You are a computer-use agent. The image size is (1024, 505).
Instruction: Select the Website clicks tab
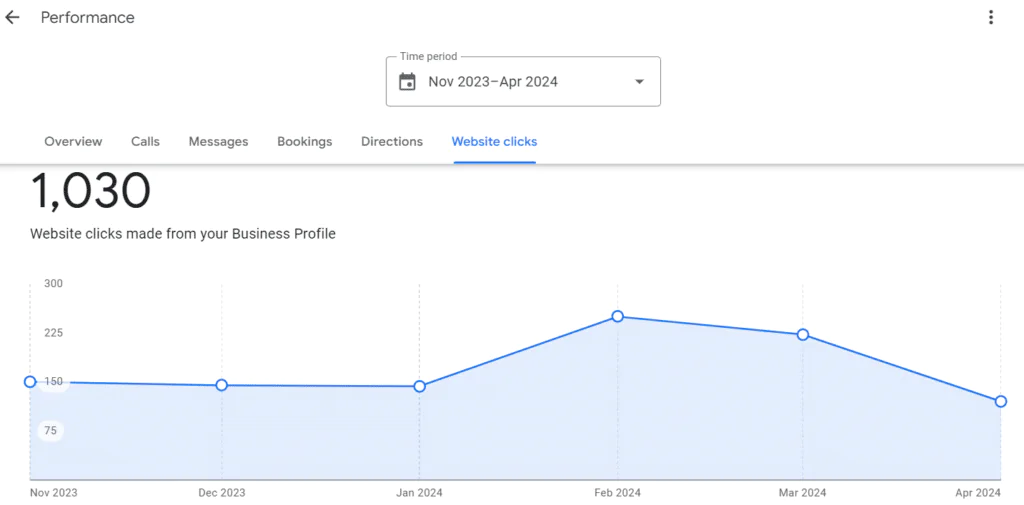point(494,142)
